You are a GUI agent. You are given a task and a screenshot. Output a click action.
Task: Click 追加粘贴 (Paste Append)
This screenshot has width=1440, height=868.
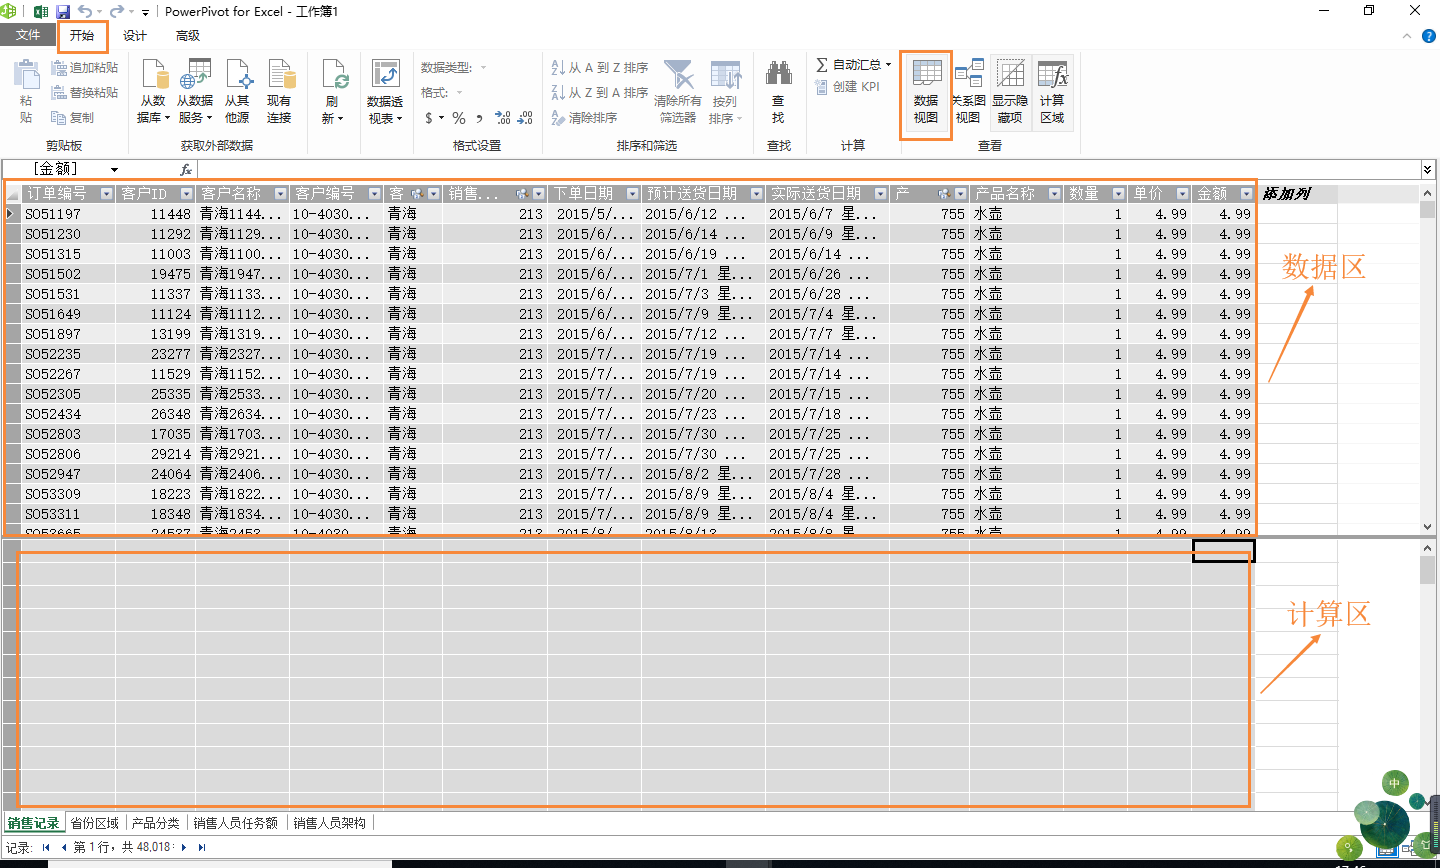click(84, 68)
